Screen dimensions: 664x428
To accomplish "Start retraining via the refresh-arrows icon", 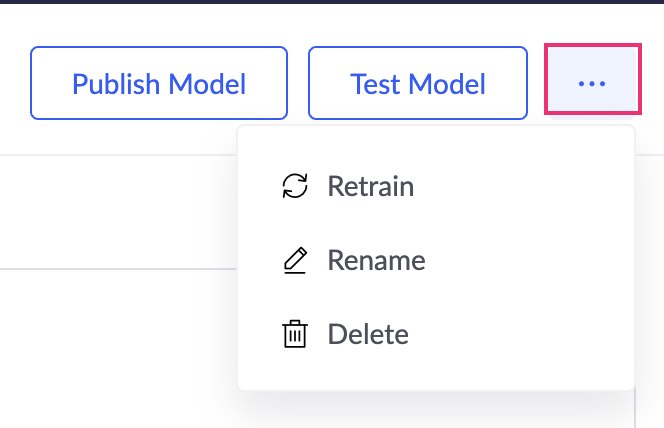I will click(295, 187).
